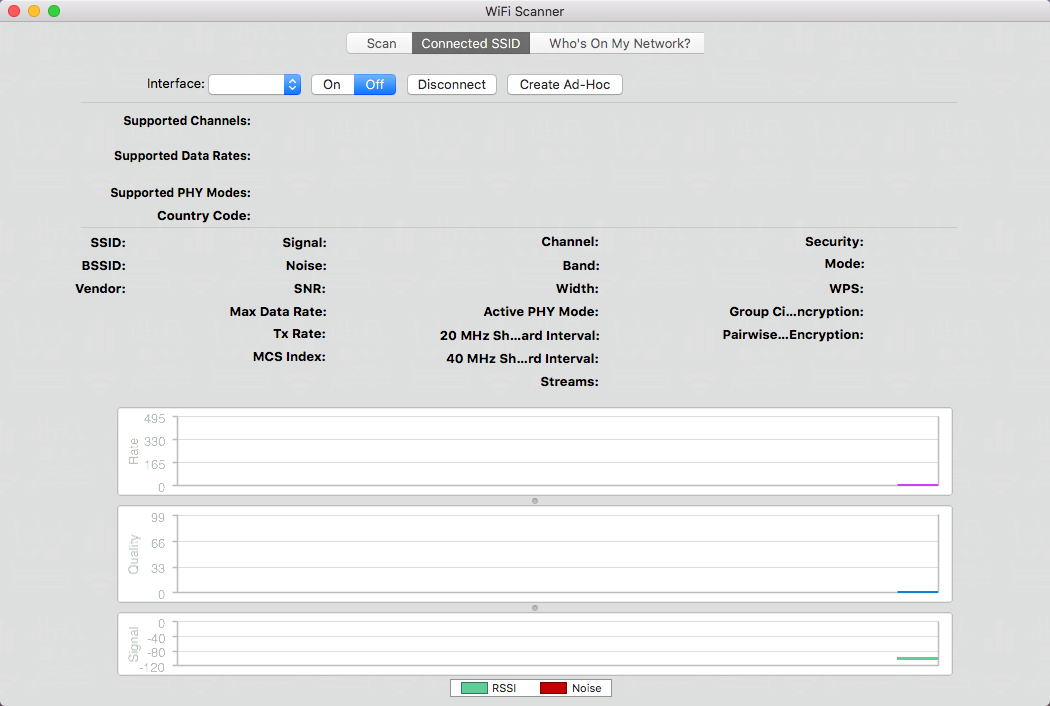This screenshot has height=706, width=1050.
Task: Turn WiFi On with the On segment
Action: tap(332, 84)
